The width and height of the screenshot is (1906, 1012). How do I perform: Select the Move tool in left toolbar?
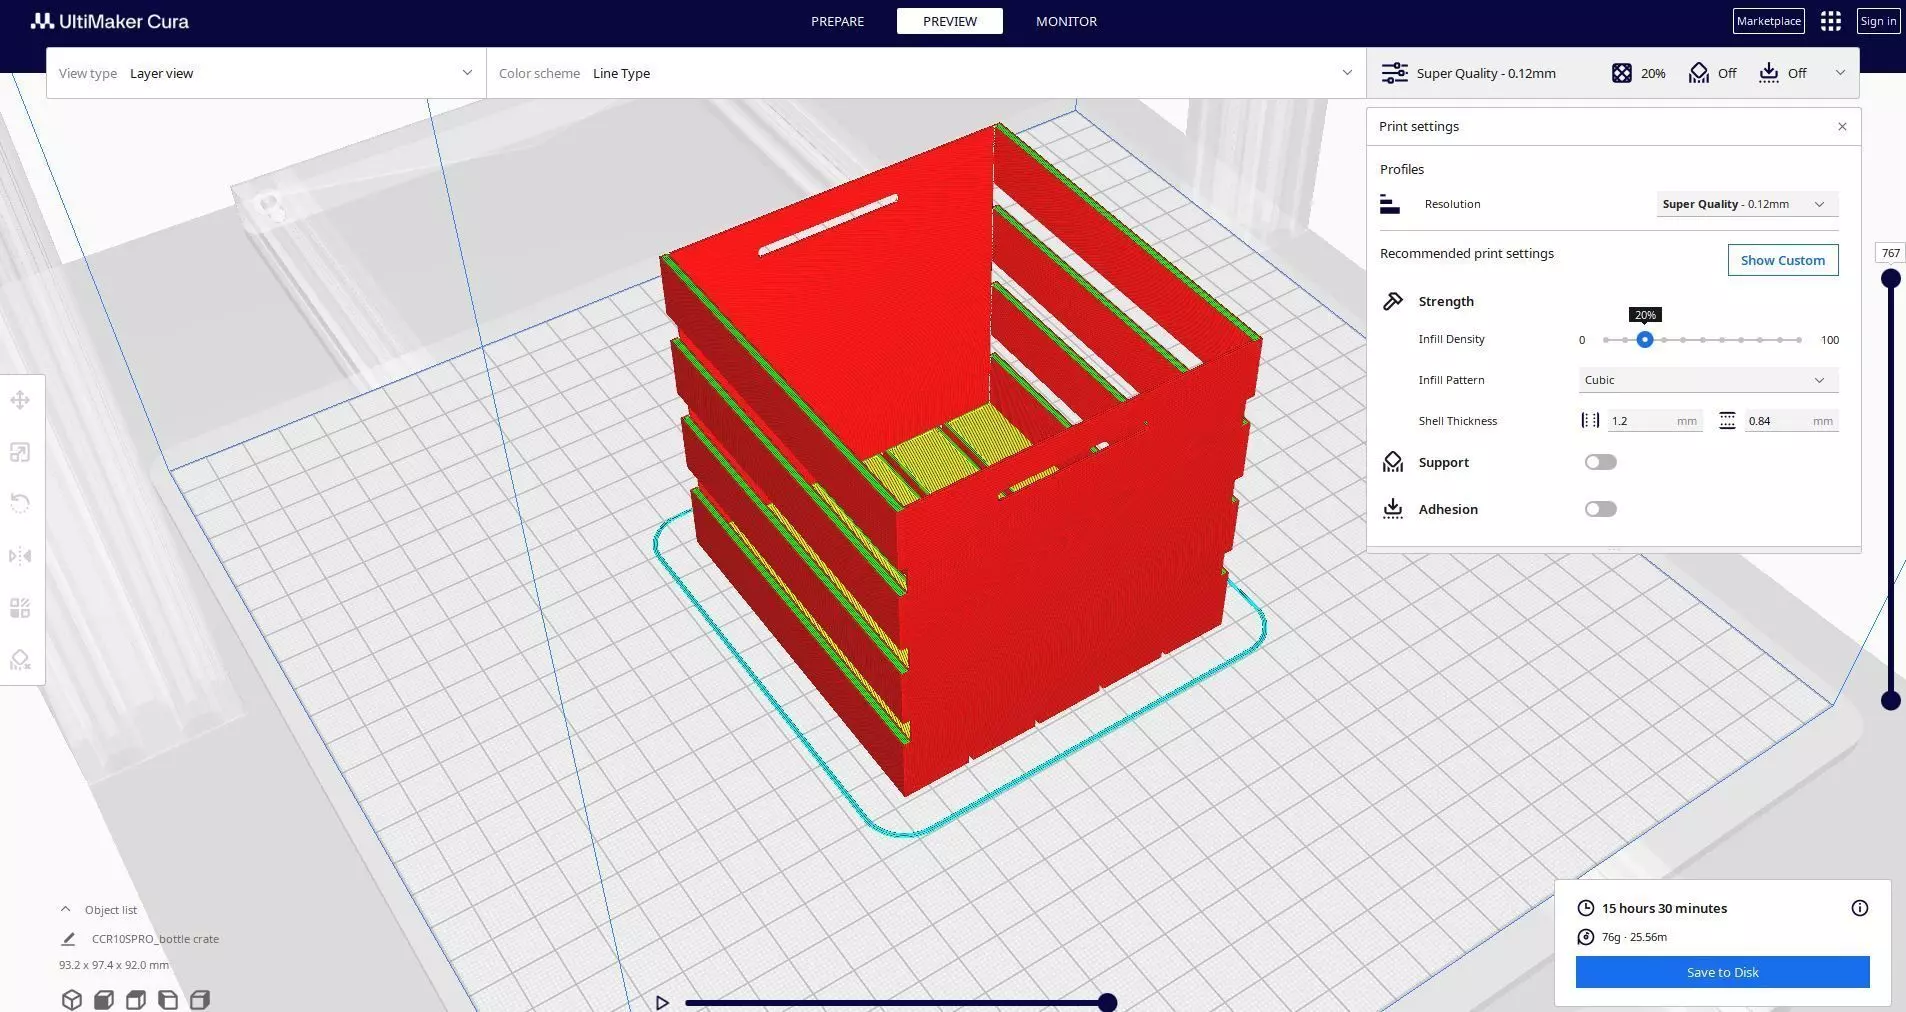click(x=20, y=401)
